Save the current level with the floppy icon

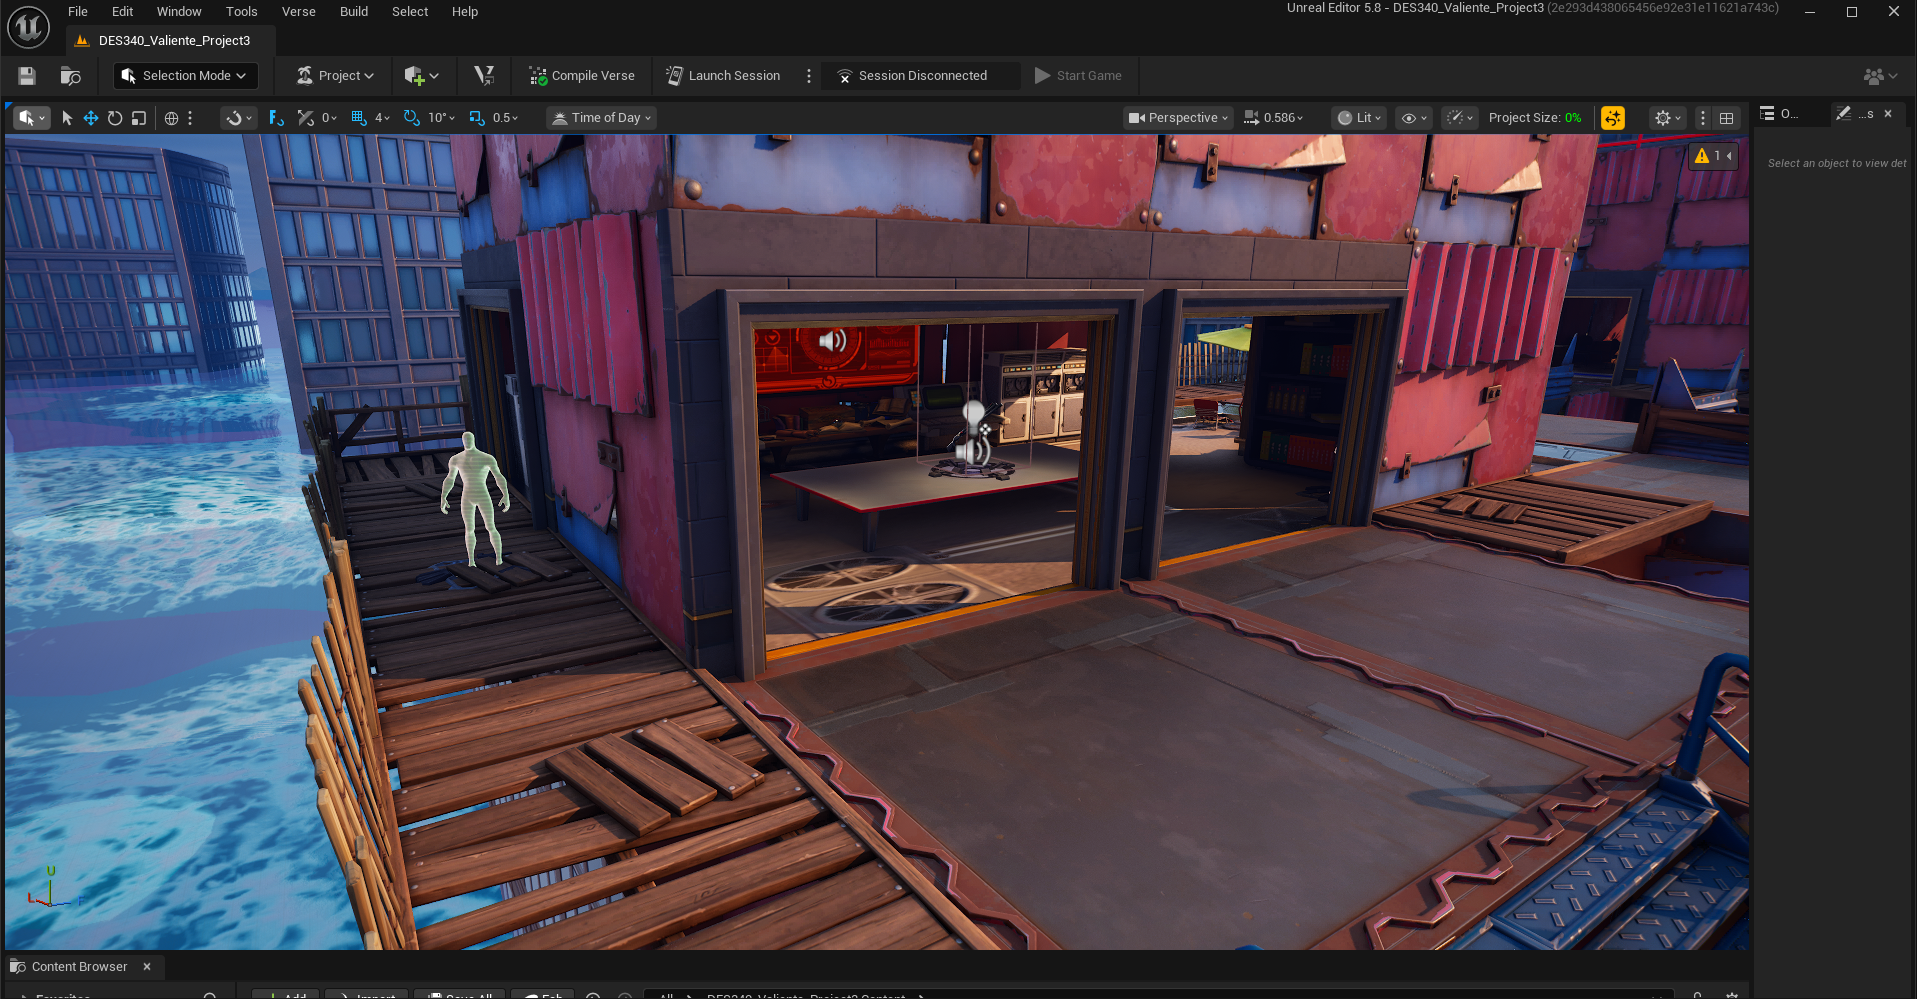(x=27, y=76)
